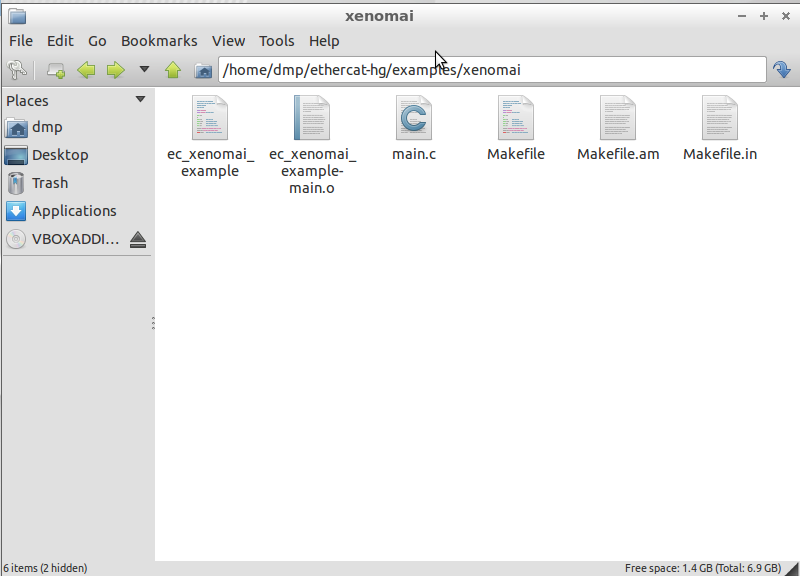This screenshot has height=576, width=800.
Task: Click the New Tab toolbar icon
Action: (56, 70)
